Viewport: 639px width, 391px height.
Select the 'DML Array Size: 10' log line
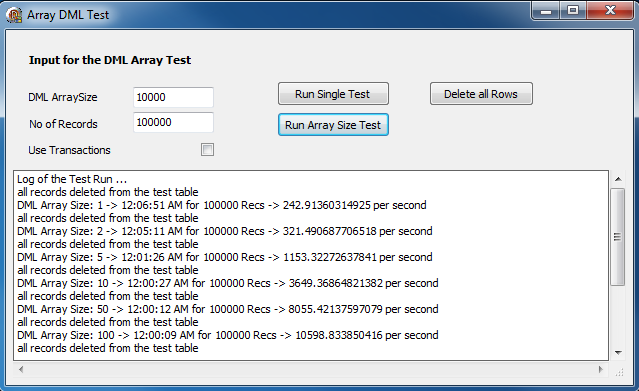pos(228,283)
